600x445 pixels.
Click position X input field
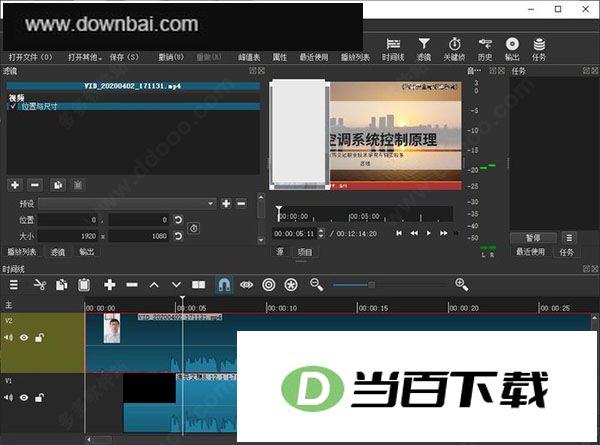68,220
